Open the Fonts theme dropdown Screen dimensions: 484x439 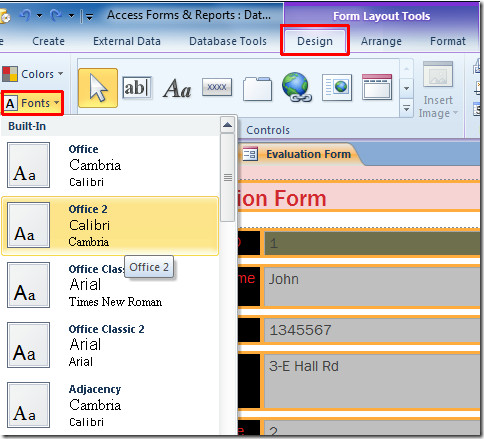point(32,103)
